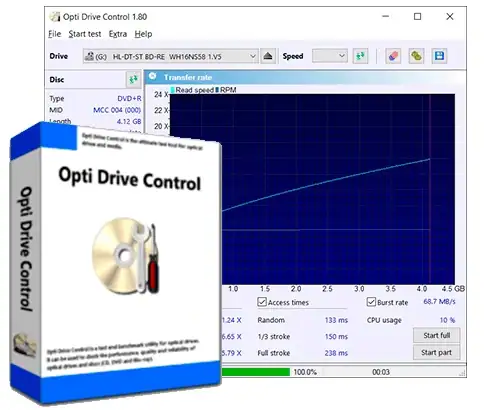484x410 pixels.
Task: Click the 68.7 MB/s burst rate value
Action: pos(439,302)
